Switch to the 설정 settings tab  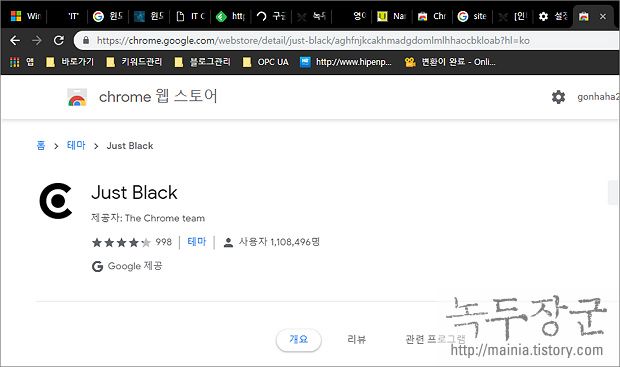[x=553, y=16]
